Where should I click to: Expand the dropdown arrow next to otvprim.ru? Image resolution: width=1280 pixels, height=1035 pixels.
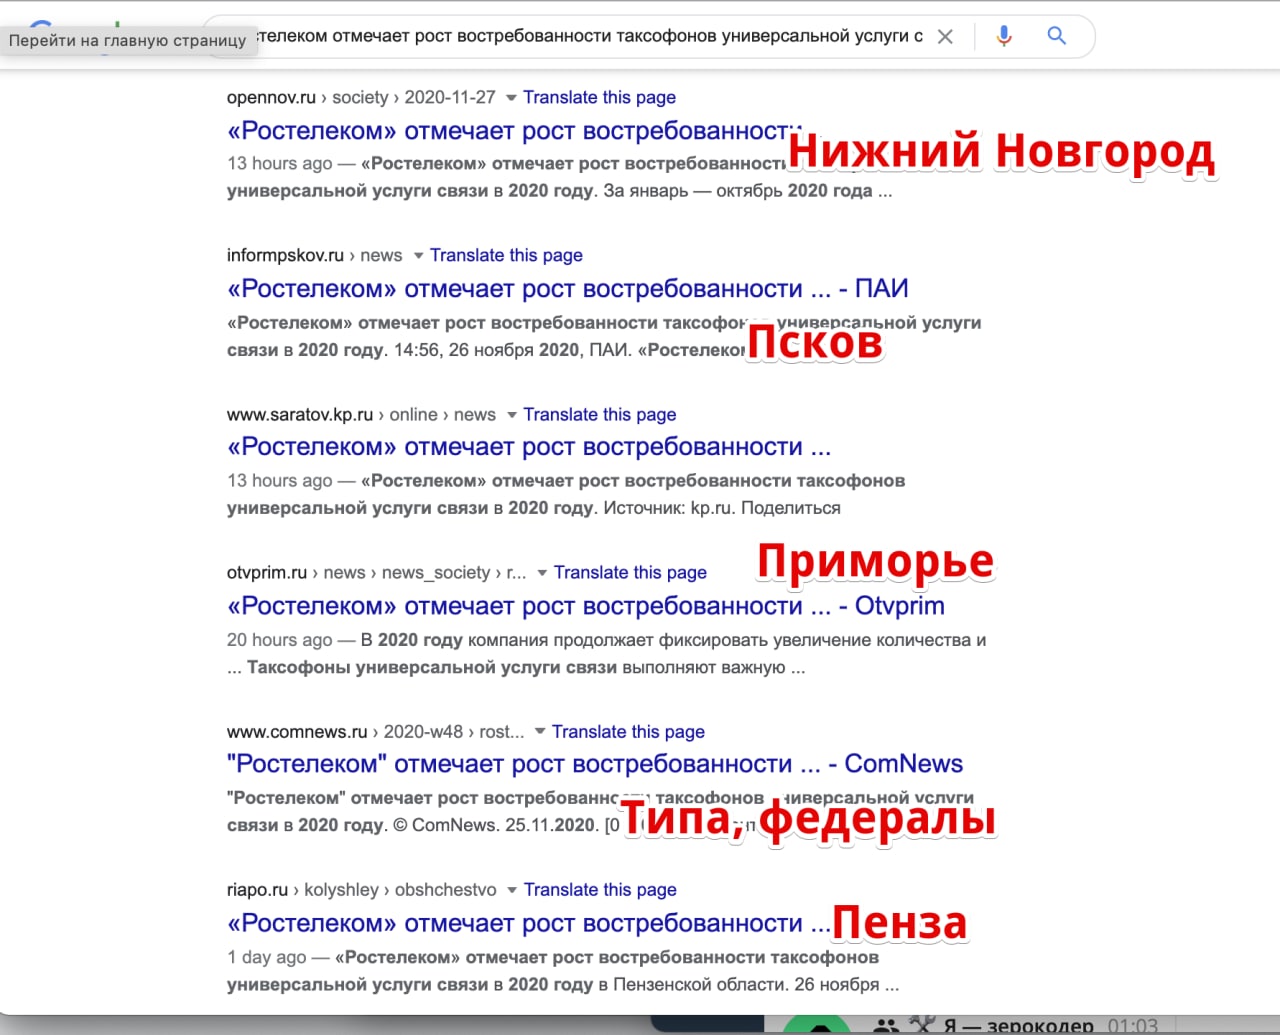pyautogui.click(x=542, y=573)
